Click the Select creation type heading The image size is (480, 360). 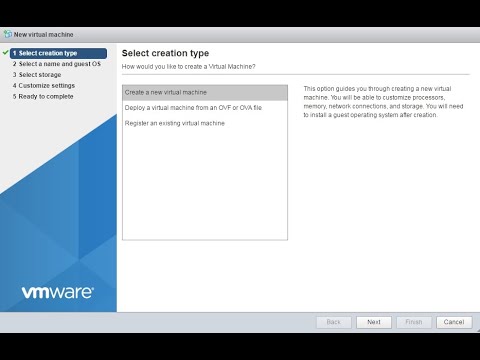click(x=165, y=53)
